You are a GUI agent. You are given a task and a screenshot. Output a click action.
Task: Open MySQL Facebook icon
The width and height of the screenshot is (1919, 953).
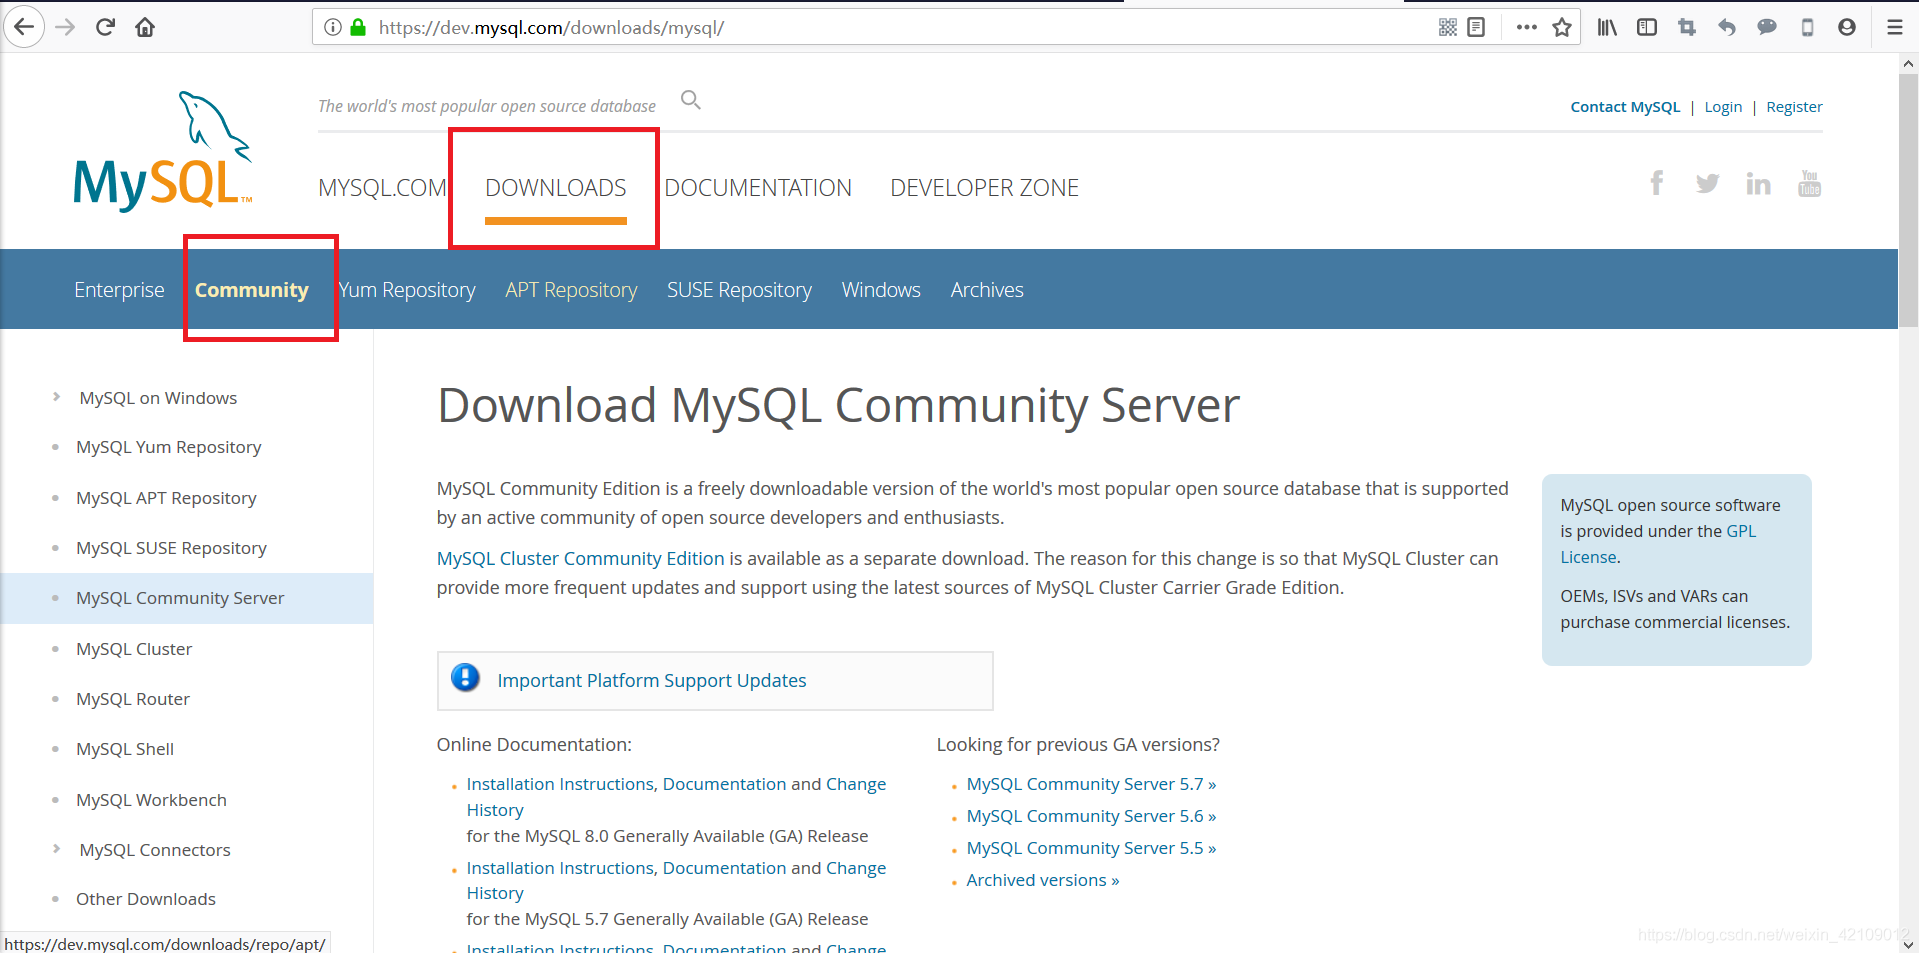(x=1657, y=183)
